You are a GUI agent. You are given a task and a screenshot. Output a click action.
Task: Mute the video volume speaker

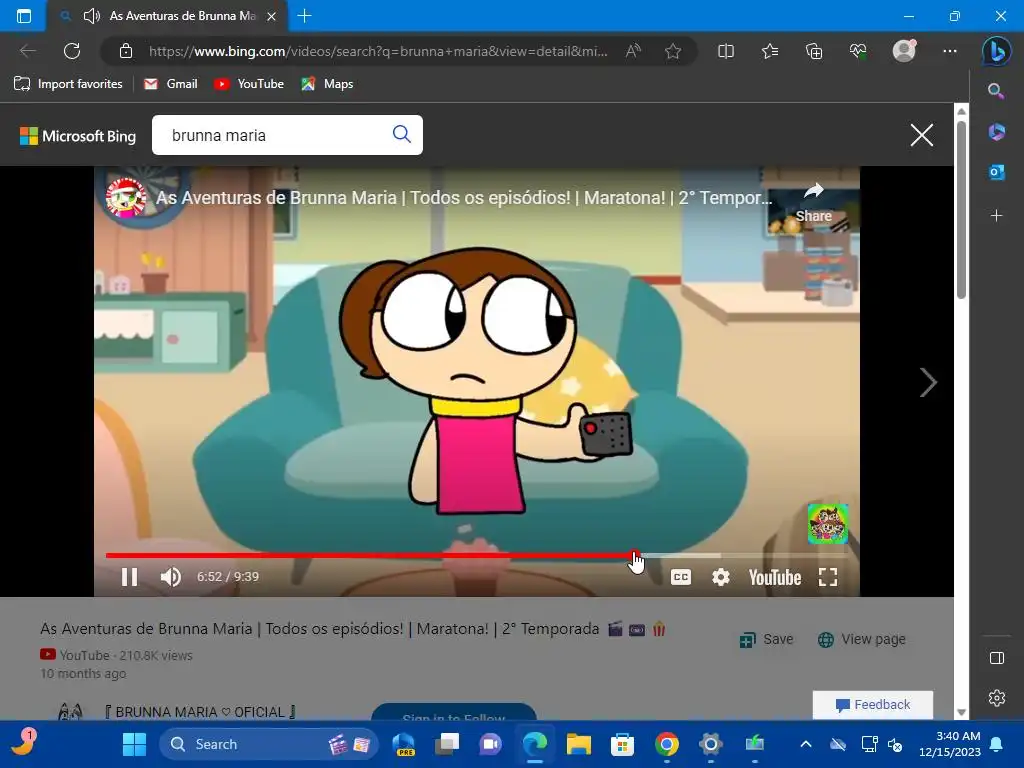coord(170,577)
